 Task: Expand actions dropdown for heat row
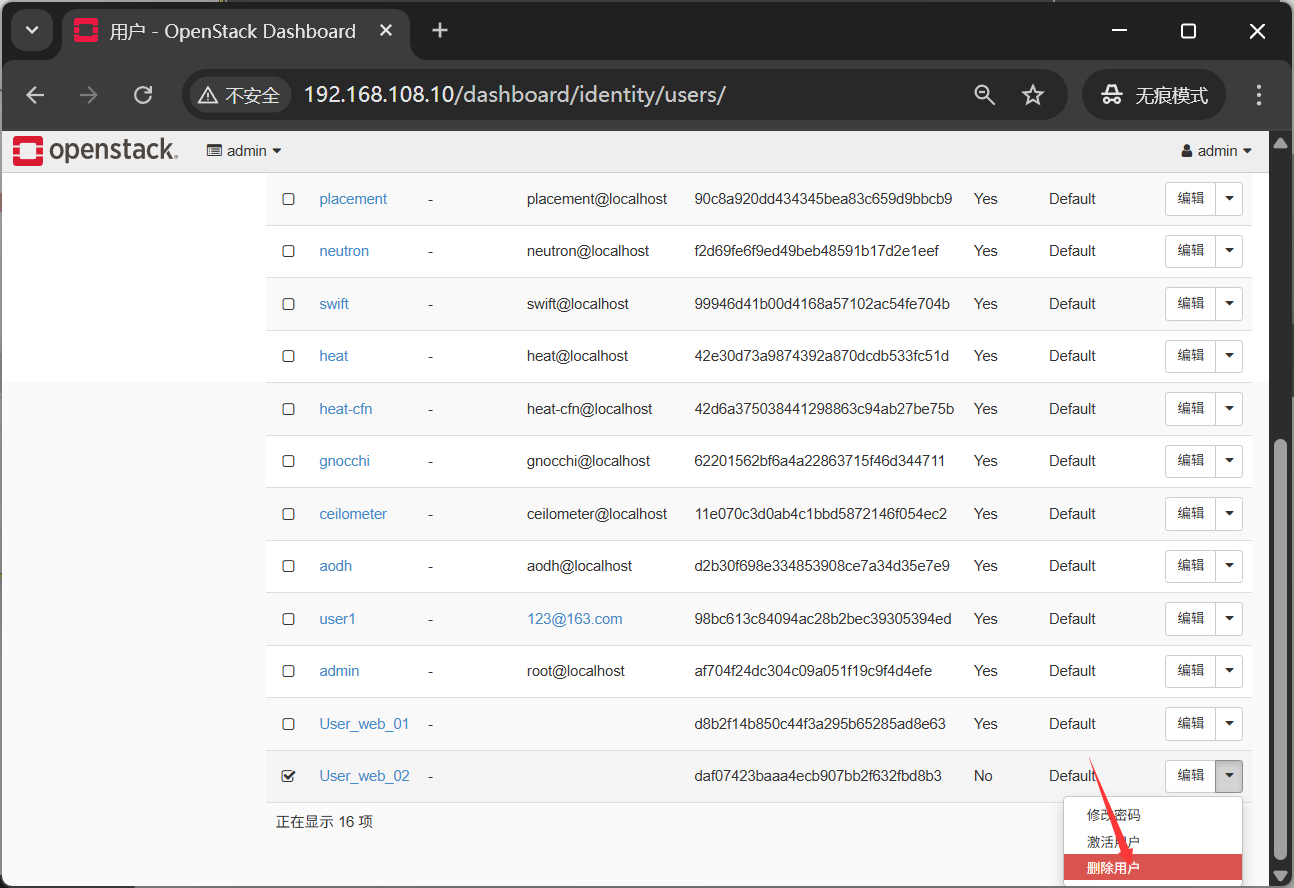coord(1229,356)
